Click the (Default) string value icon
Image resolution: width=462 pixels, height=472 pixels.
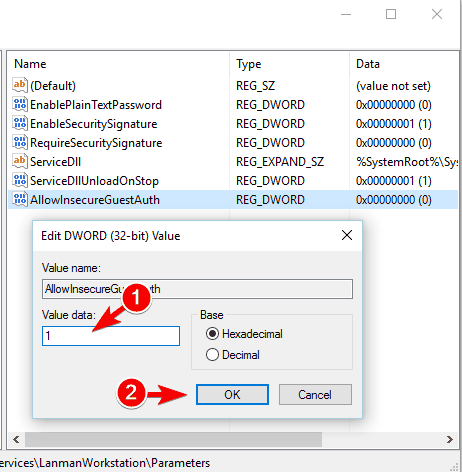20,85
